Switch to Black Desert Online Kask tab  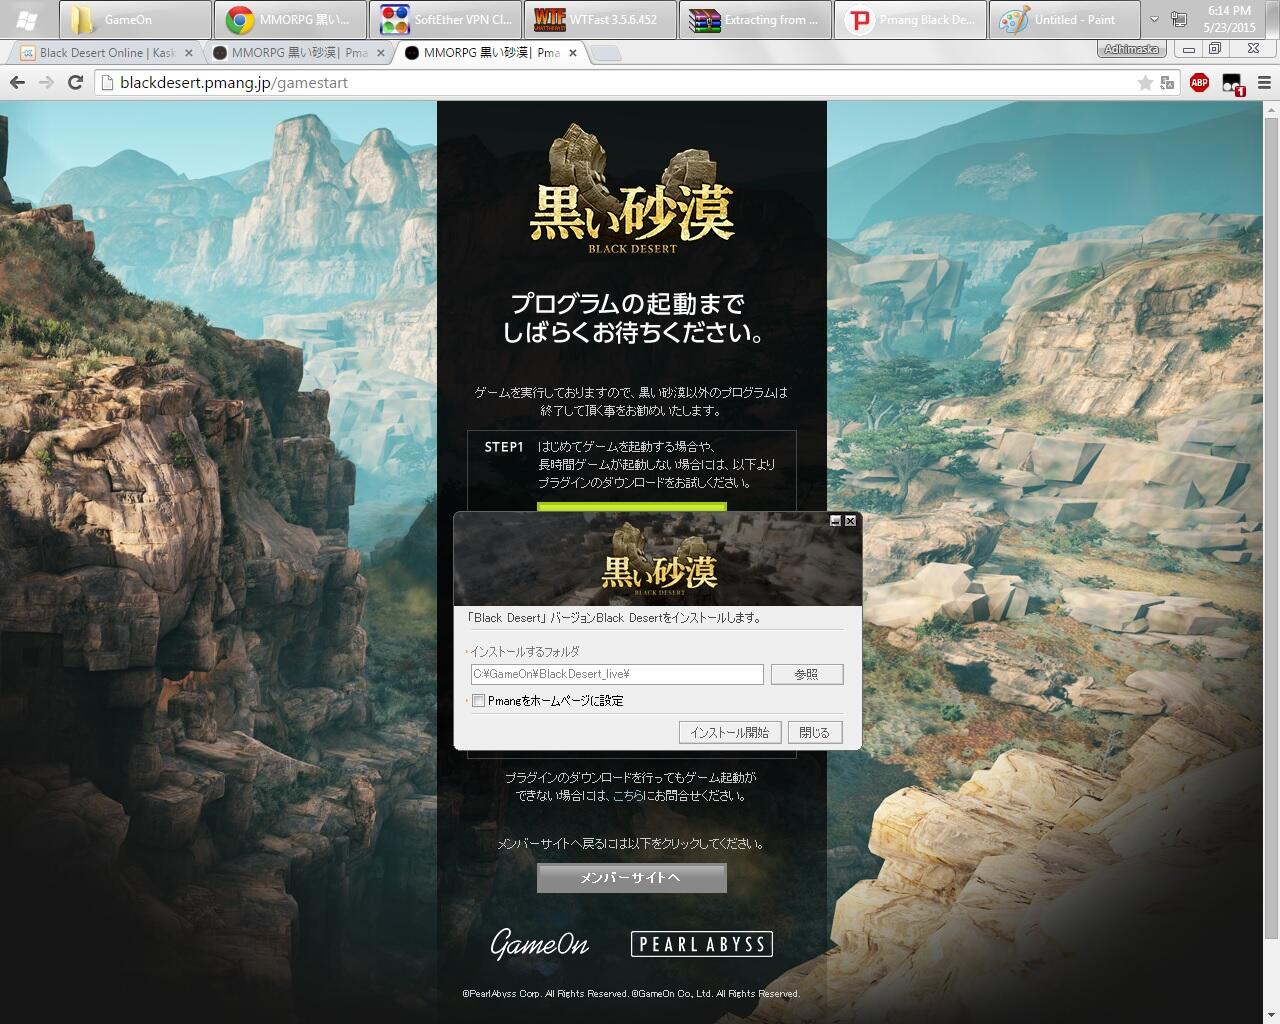(106, 53)
